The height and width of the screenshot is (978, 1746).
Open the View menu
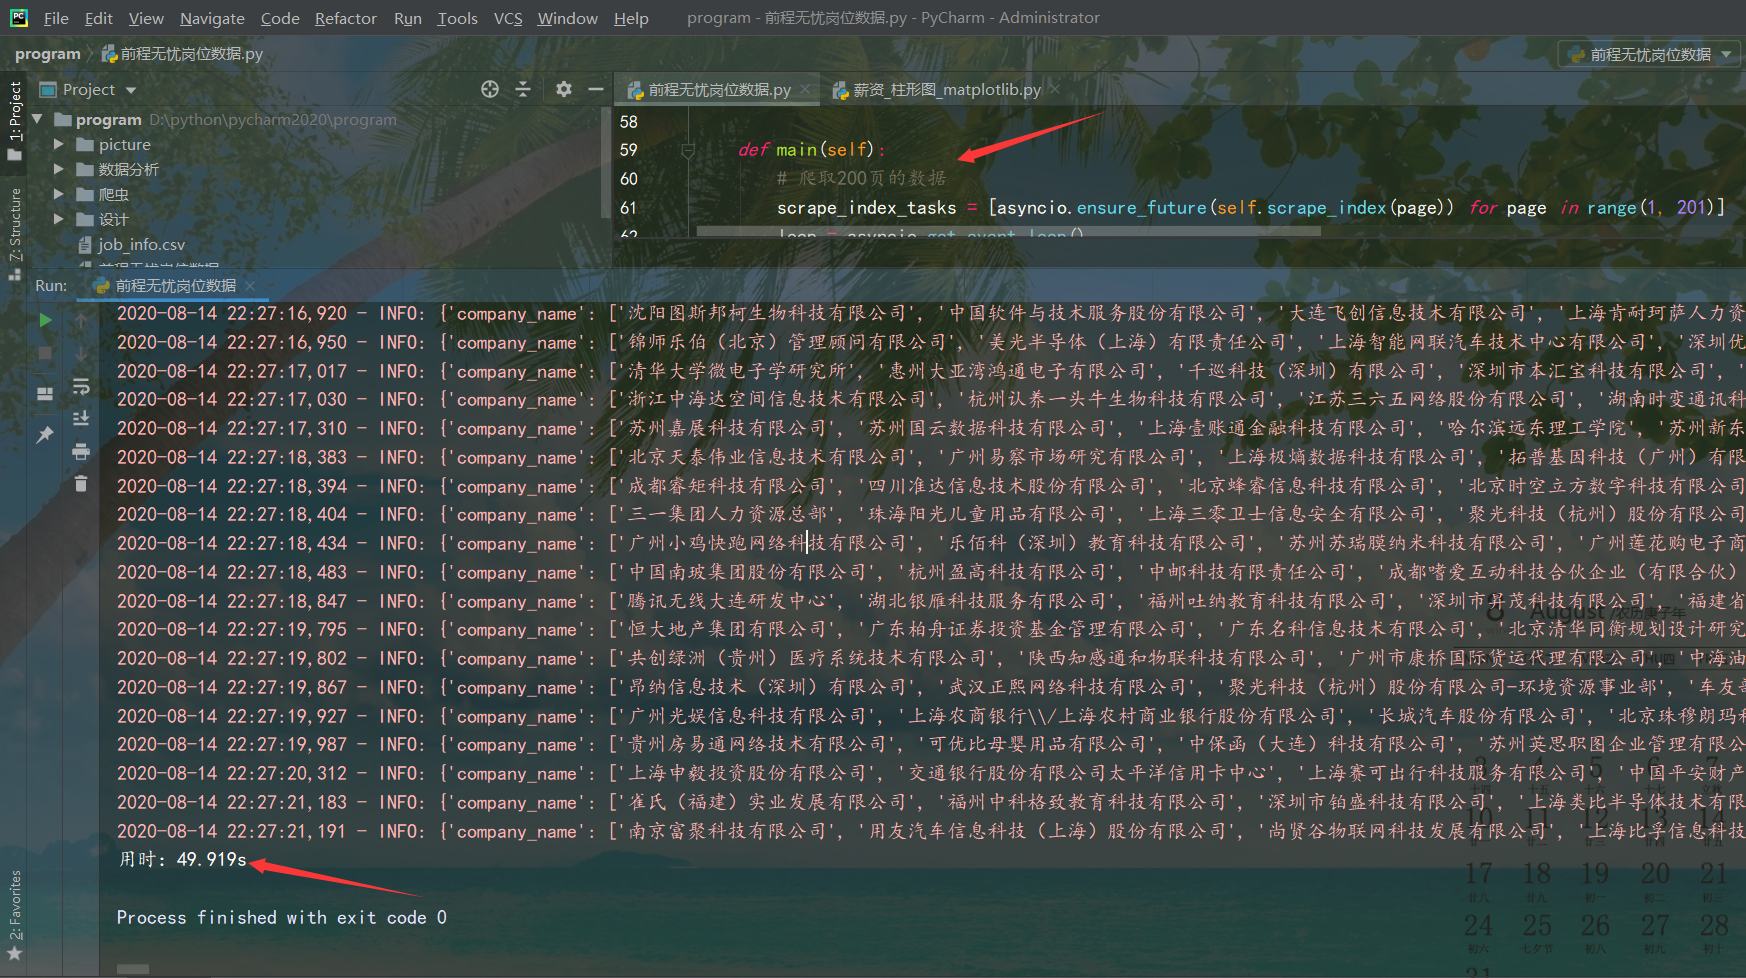(x=146, y=18)
